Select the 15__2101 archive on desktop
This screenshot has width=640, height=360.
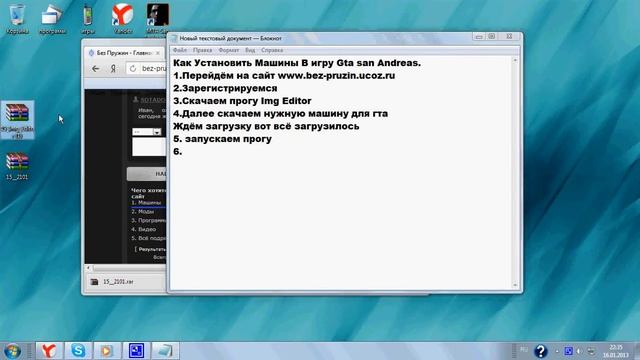pos(17,166)
